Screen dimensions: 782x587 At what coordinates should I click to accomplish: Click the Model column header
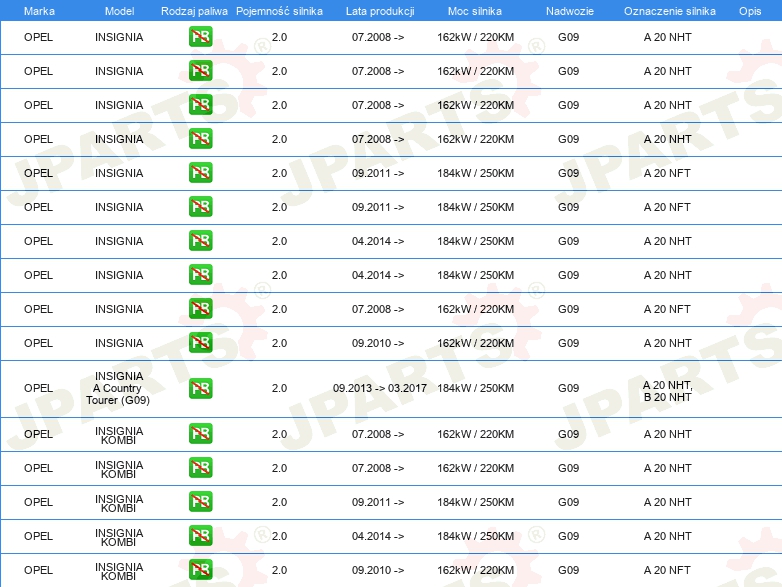coord(119,10)
